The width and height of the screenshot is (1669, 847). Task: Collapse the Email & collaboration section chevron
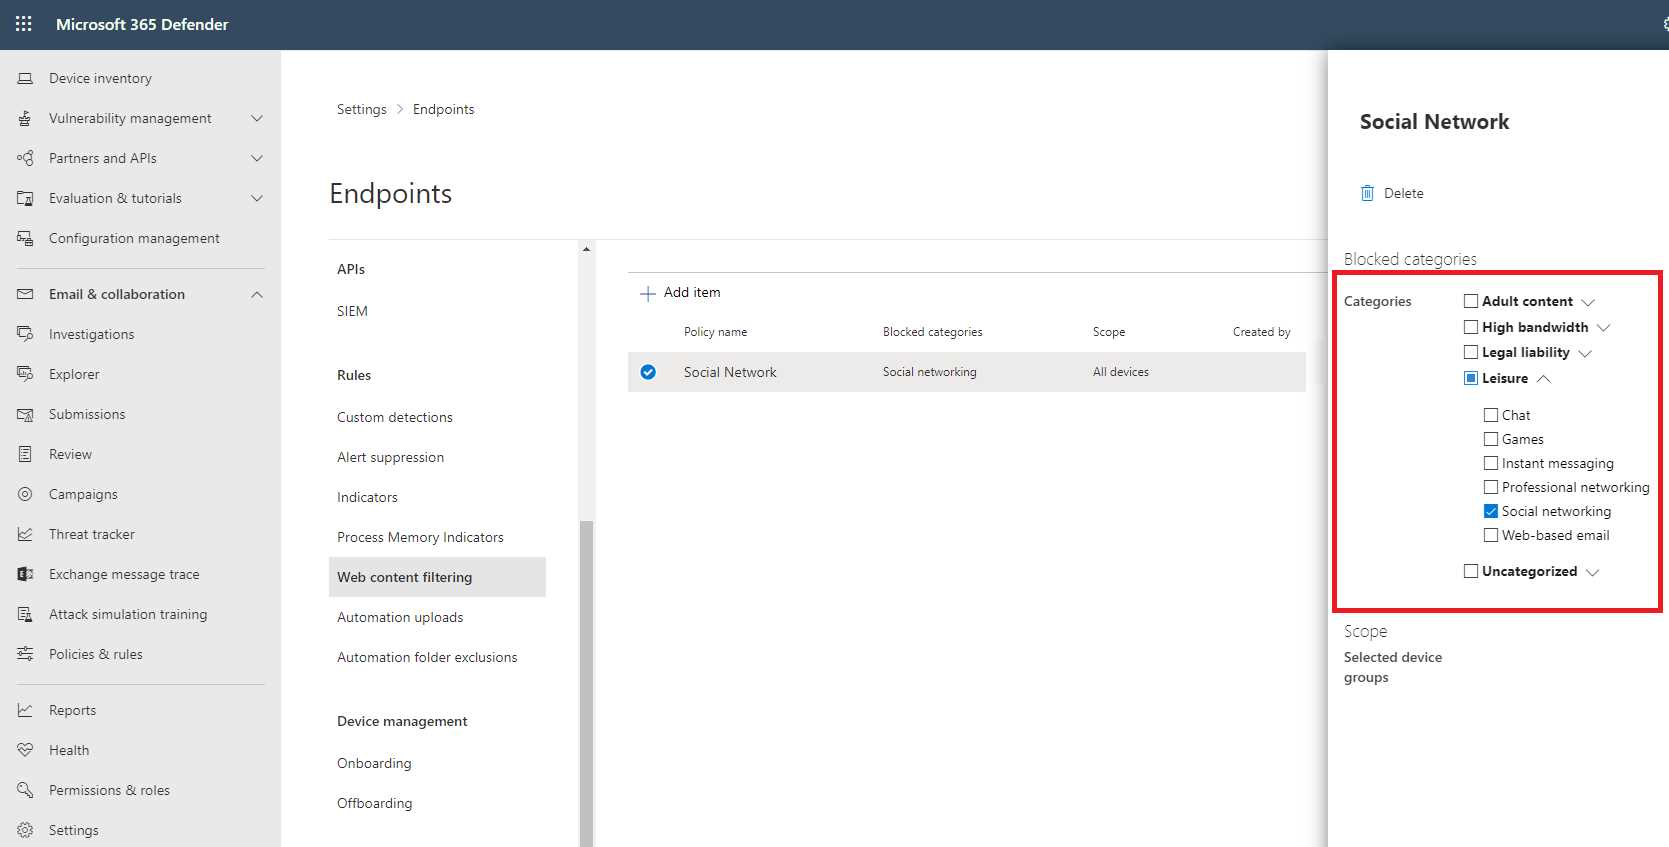257,294
